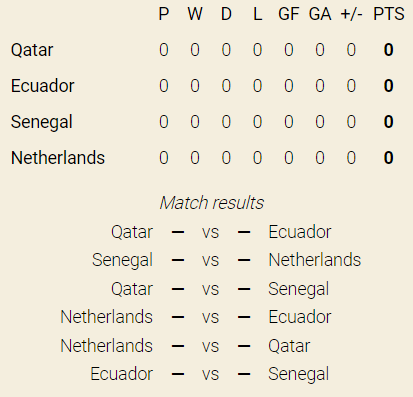Click the Qatar team name in standings
The width and height of the screenshot is (413, 397).
32,50
